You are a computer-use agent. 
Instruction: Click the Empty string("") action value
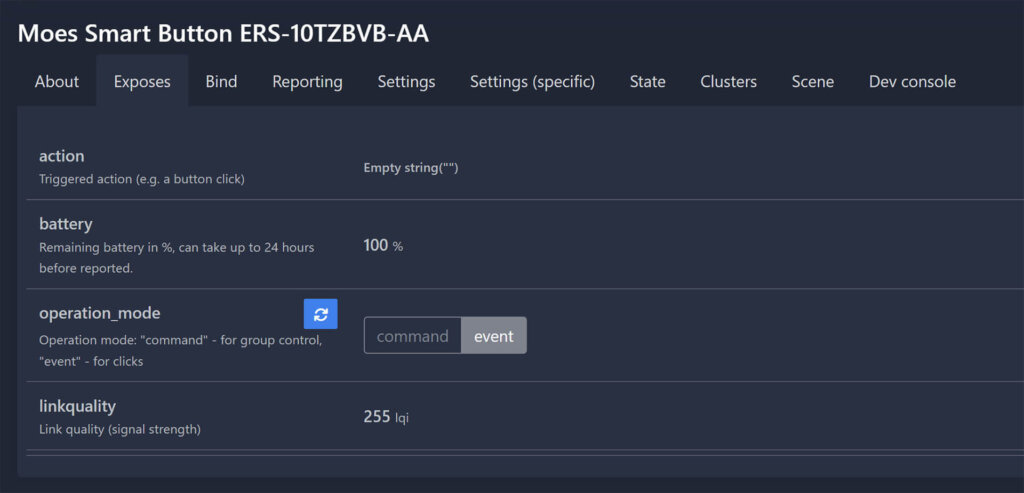click(411, 168)
